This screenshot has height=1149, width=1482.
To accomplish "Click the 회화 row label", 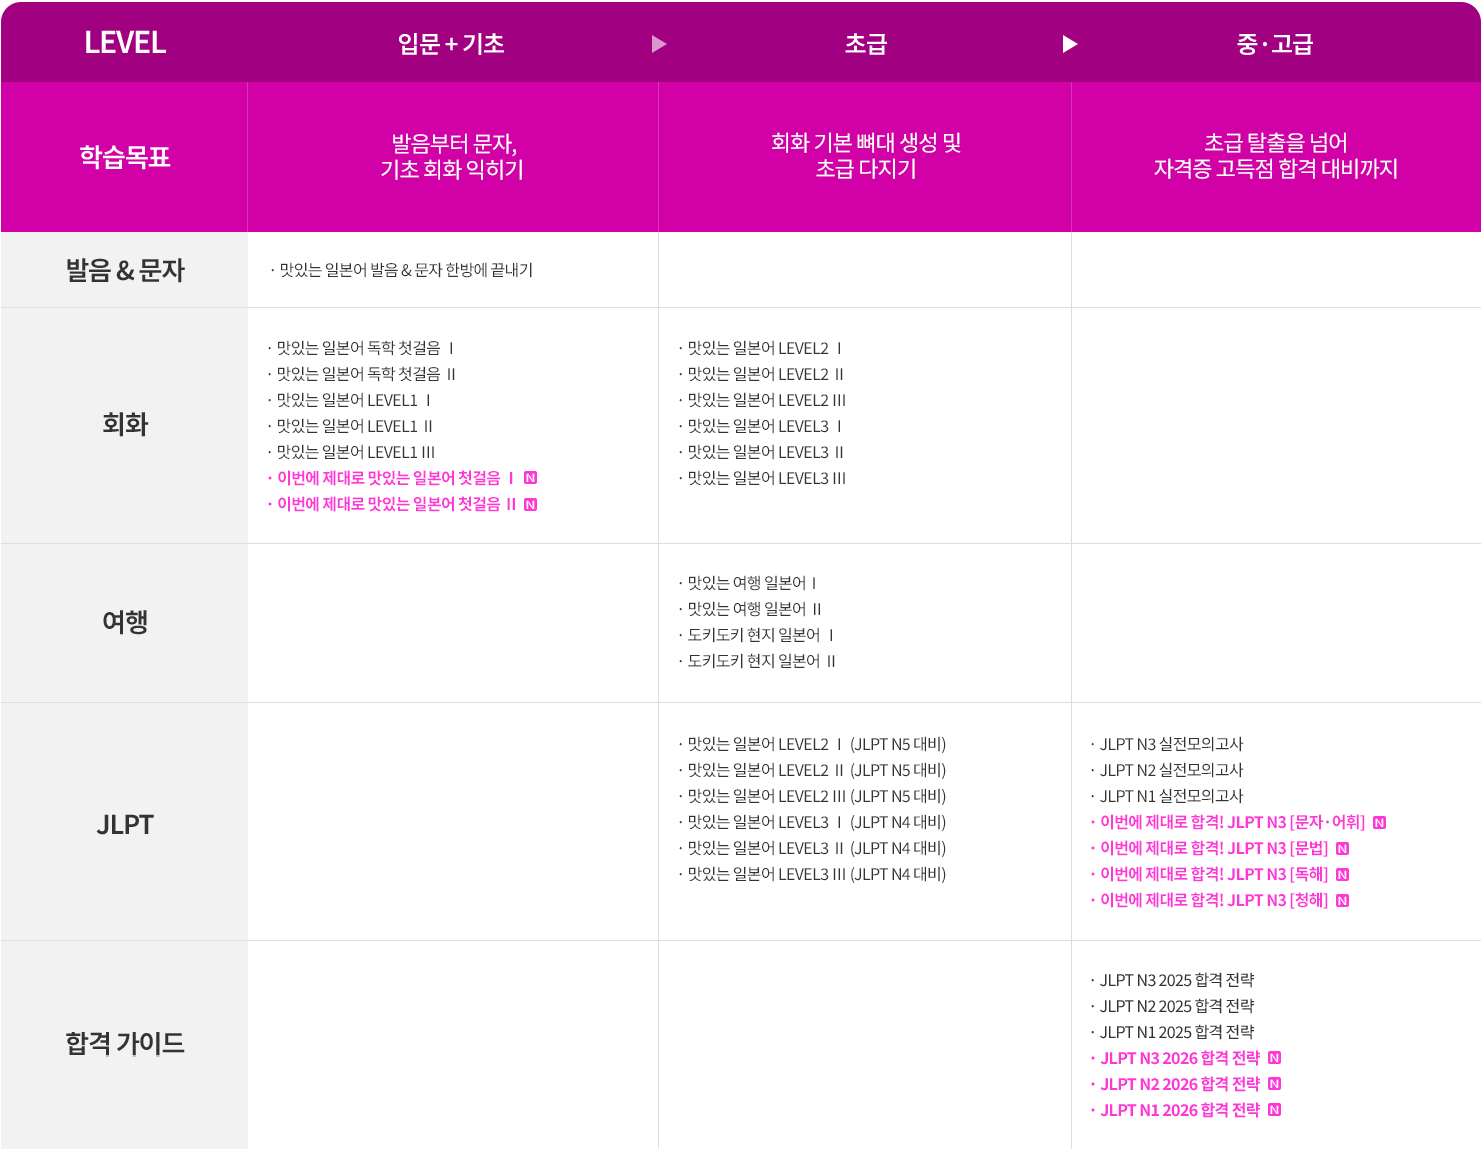I will click(x=125, y=424).
